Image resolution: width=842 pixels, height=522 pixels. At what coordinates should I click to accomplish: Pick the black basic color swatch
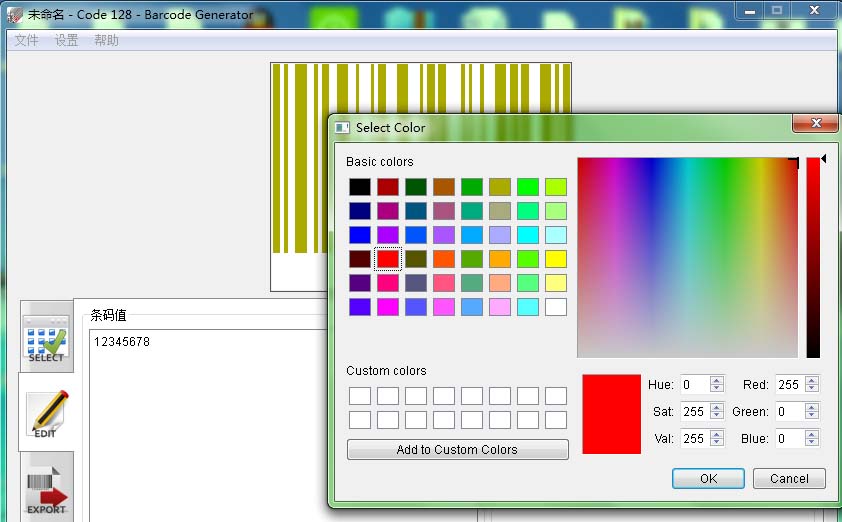(x=360, y=187)
